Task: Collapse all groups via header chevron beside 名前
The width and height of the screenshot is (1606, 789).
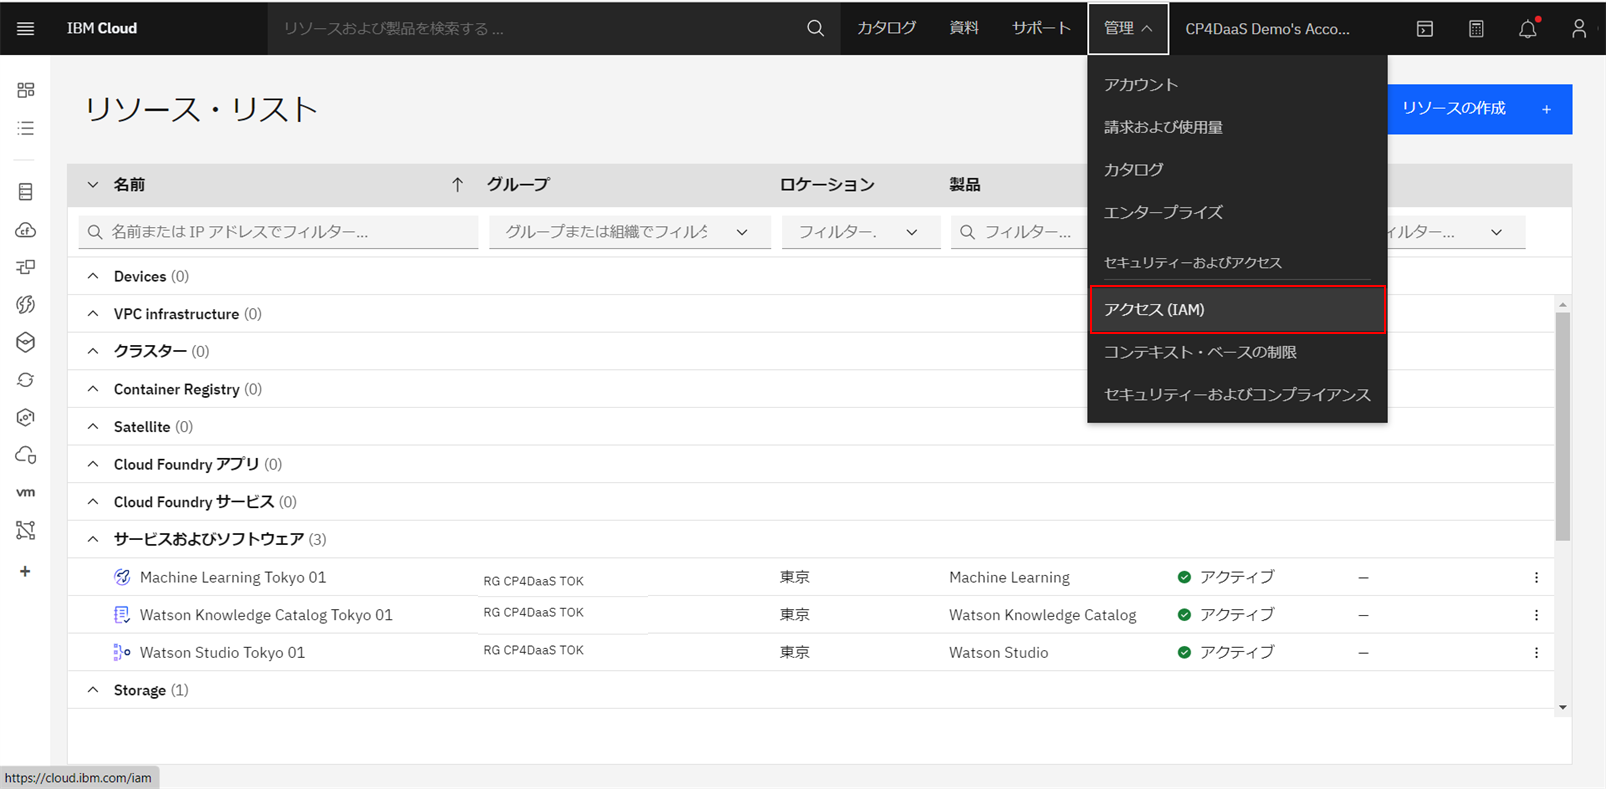Action: pyautogui.click(x=93, y=184)
